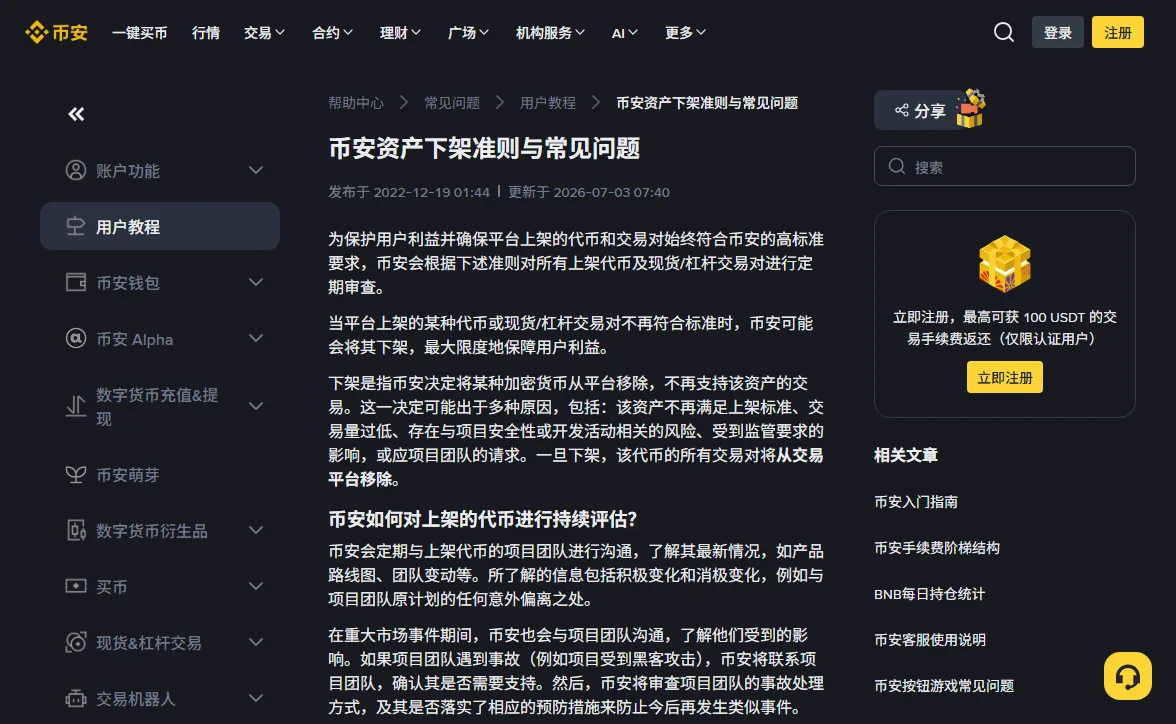Expand the 数字货币衍生品 section chevron
1176x724 pixels.
click(x=256, y=530)
